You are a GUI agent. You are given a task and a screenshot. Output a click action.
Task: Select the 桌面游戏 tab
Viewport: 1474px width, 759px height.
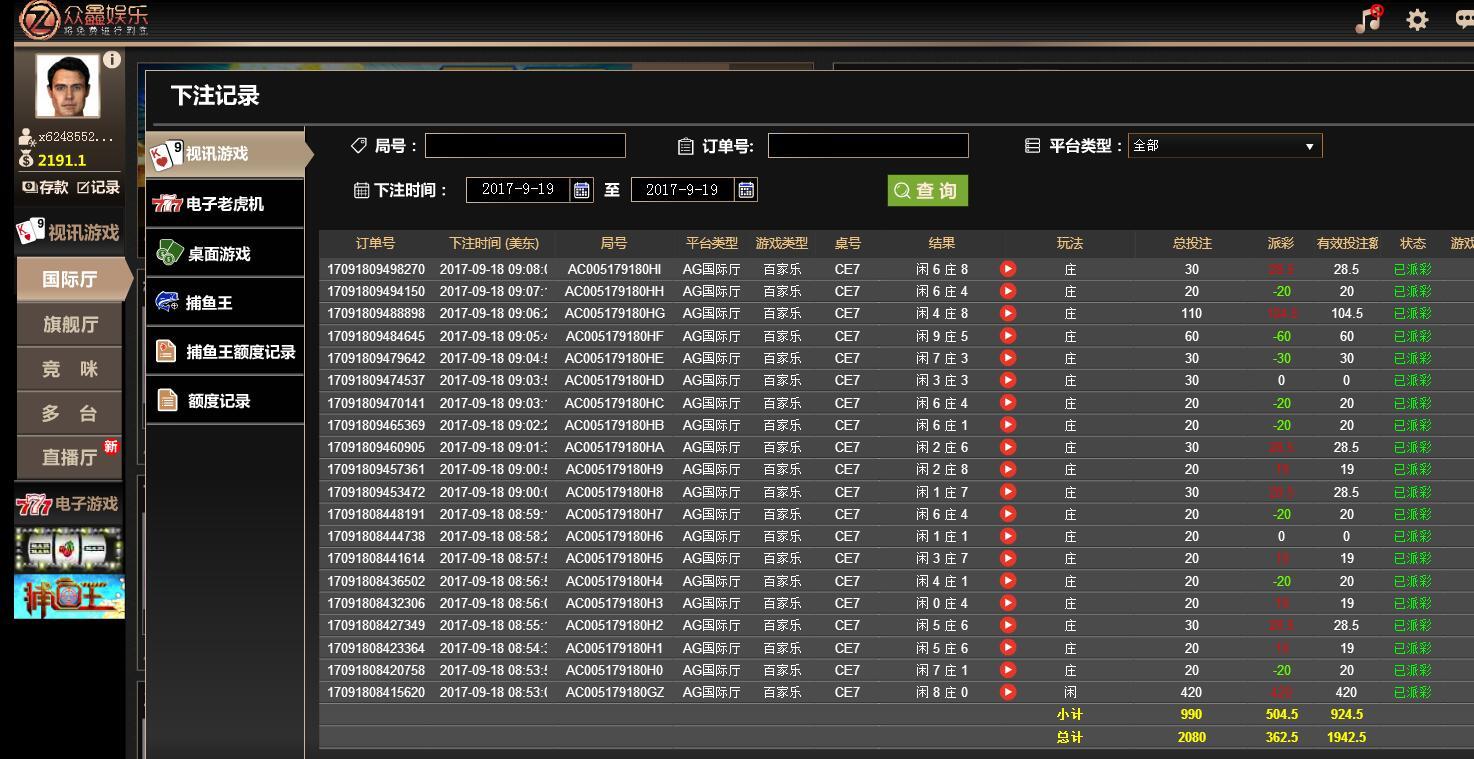pyautogui.click(x=225, y=254)
